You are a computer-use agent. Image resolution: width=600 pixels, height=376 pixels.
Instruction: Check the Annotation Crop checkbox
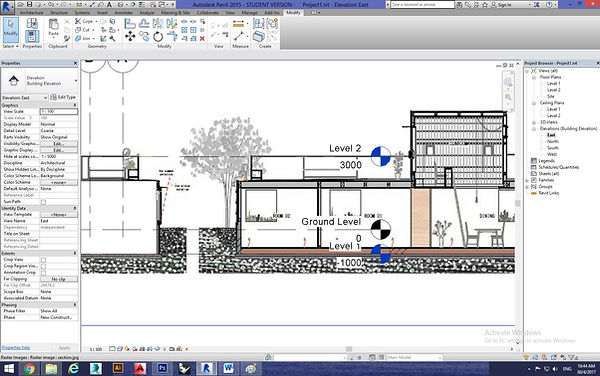click(x=43, y=273)
